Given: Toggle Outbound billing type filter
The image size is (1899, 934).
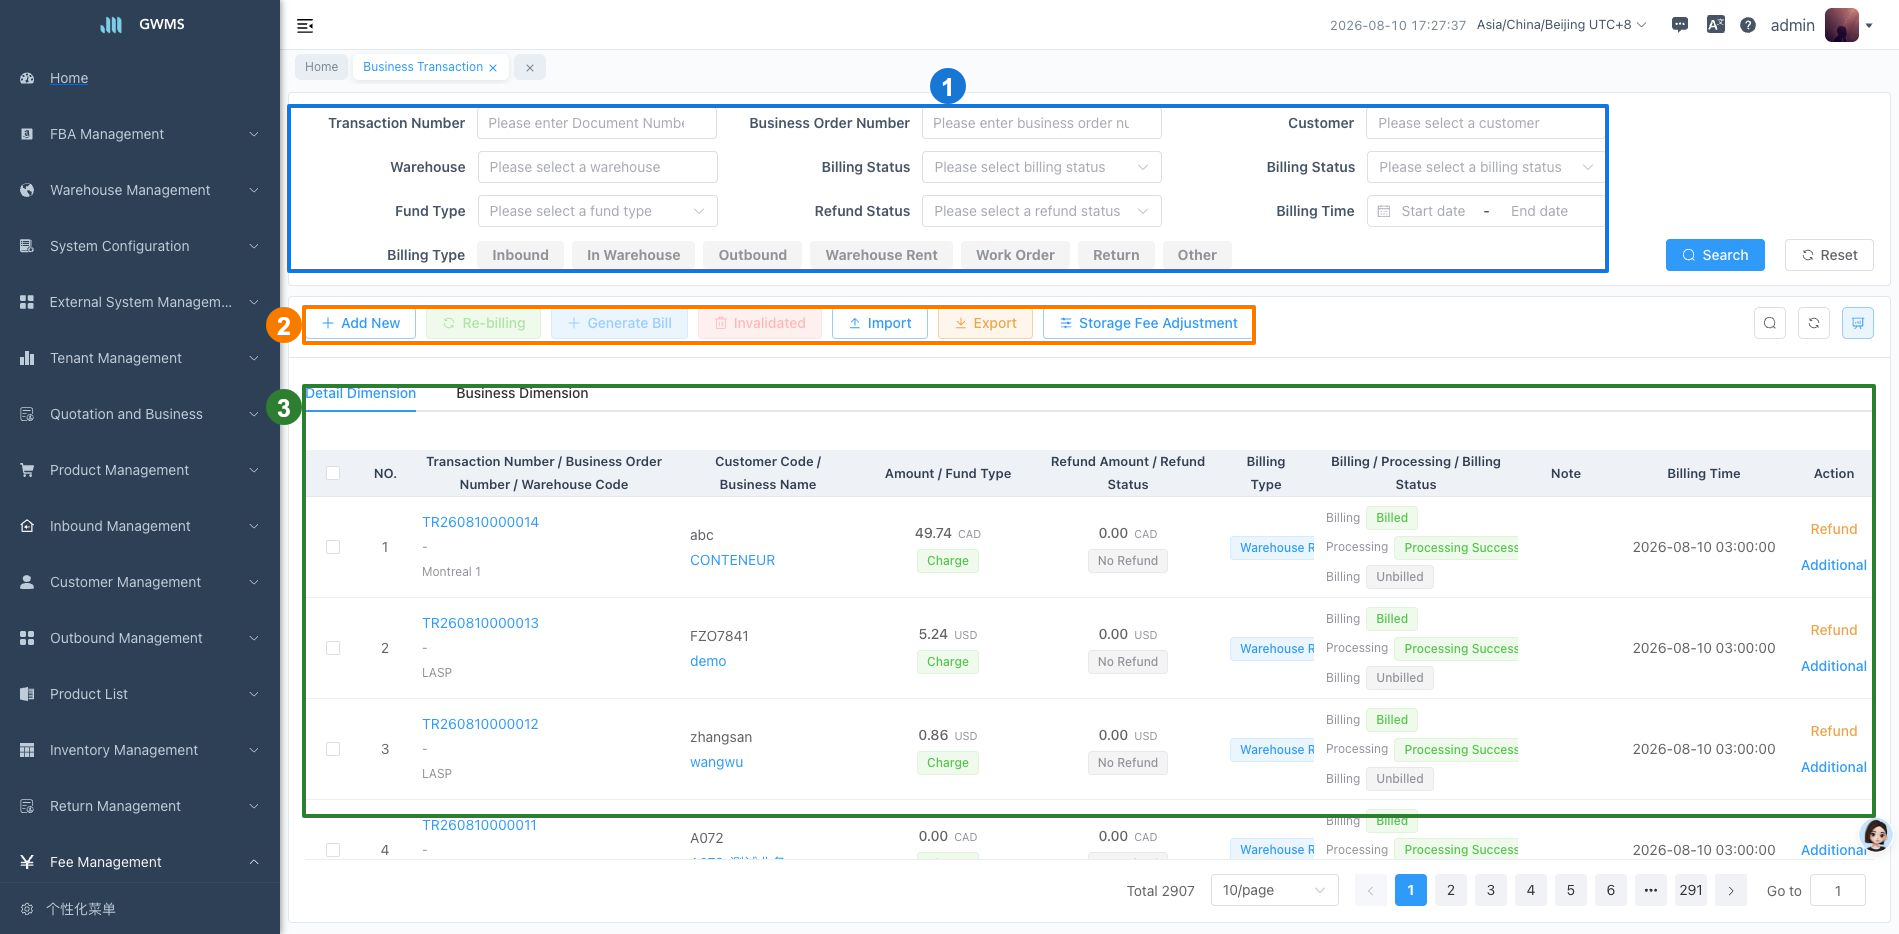Looking at the screenshot, I should [x=752, y=255].
